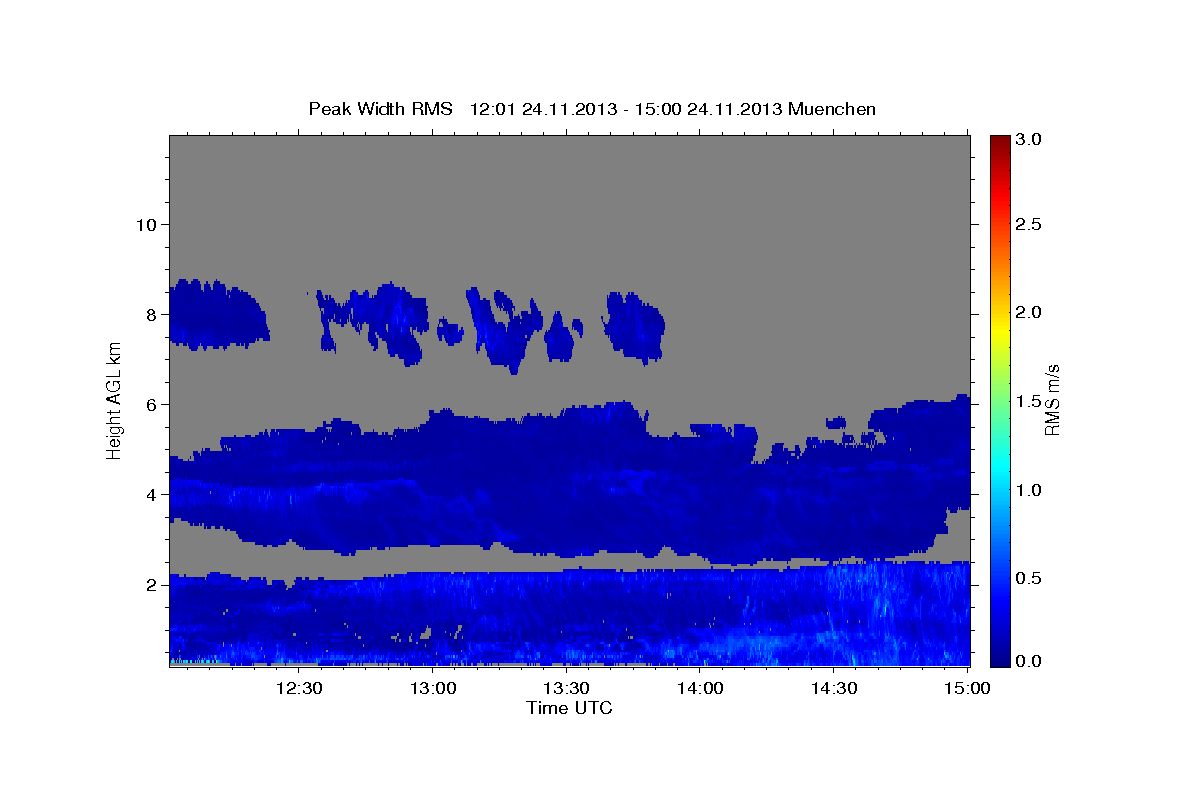Image resolution: width=1200 pixels, height=800 pixels.
Task: Click the "RMS m/s" colorbar label
Action: click(x=1052, y=400)
